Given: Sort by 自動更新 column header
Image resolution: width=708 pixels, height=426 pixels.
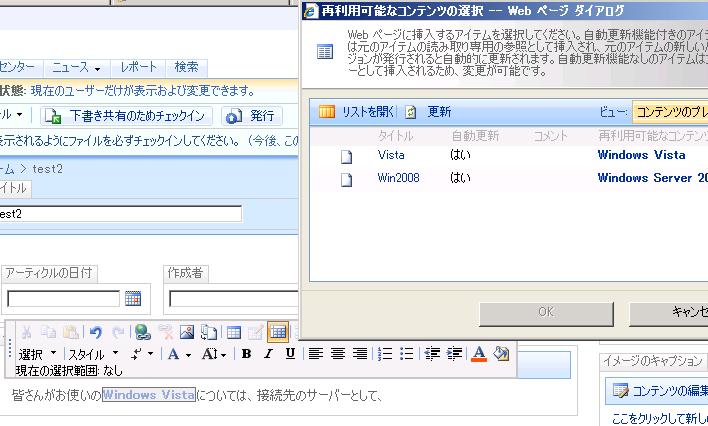Looking at the screenshot, I should [x=475, y=136].
